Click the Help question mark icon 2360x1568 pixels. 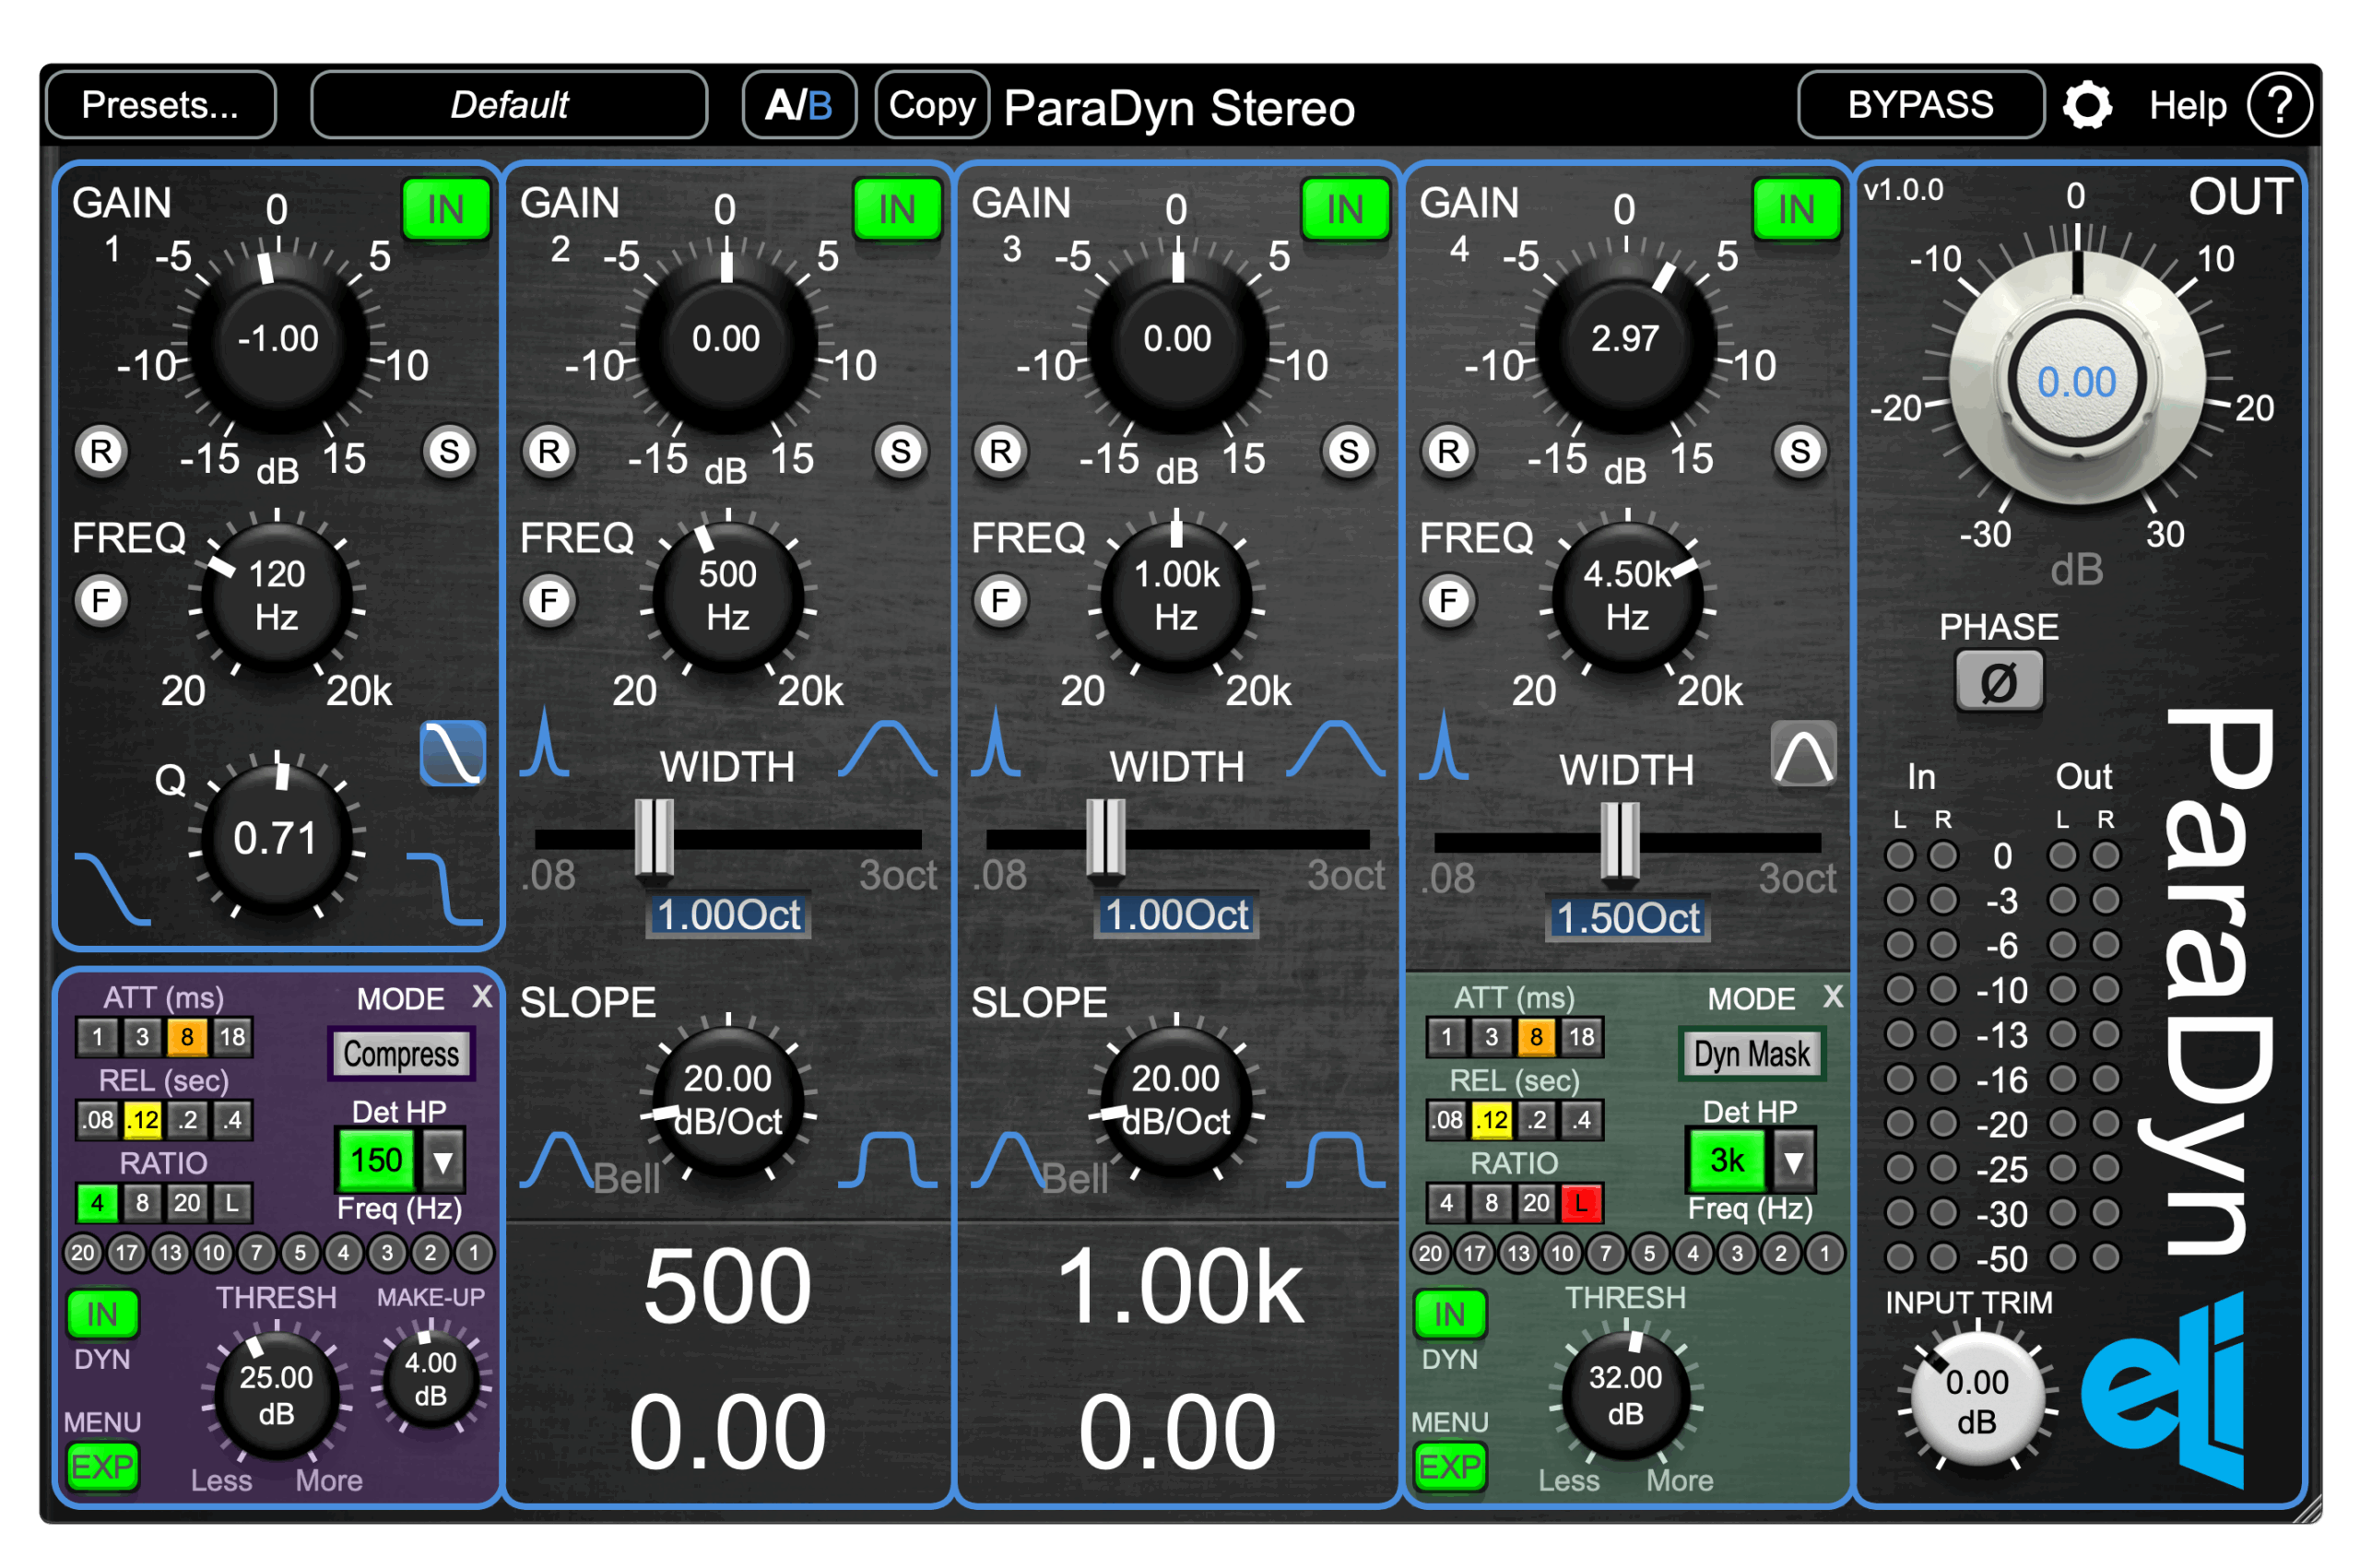[2278, 105]
